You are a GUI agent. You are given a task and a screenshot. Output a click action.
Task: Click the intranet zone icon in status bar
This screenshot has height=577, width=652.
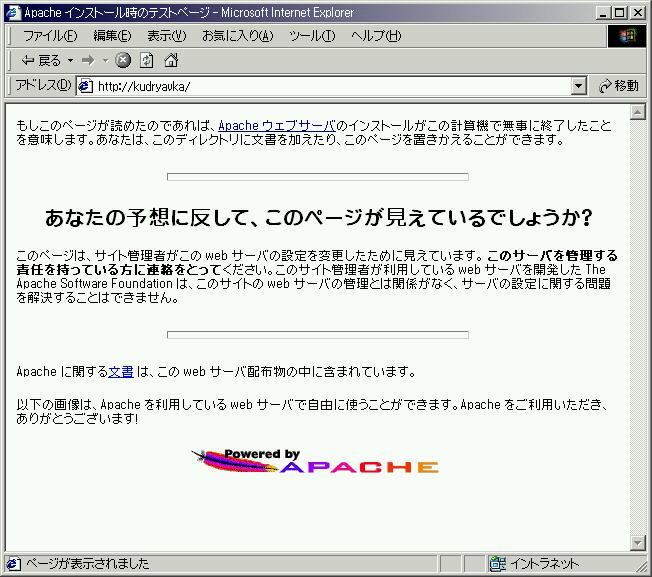497,563
